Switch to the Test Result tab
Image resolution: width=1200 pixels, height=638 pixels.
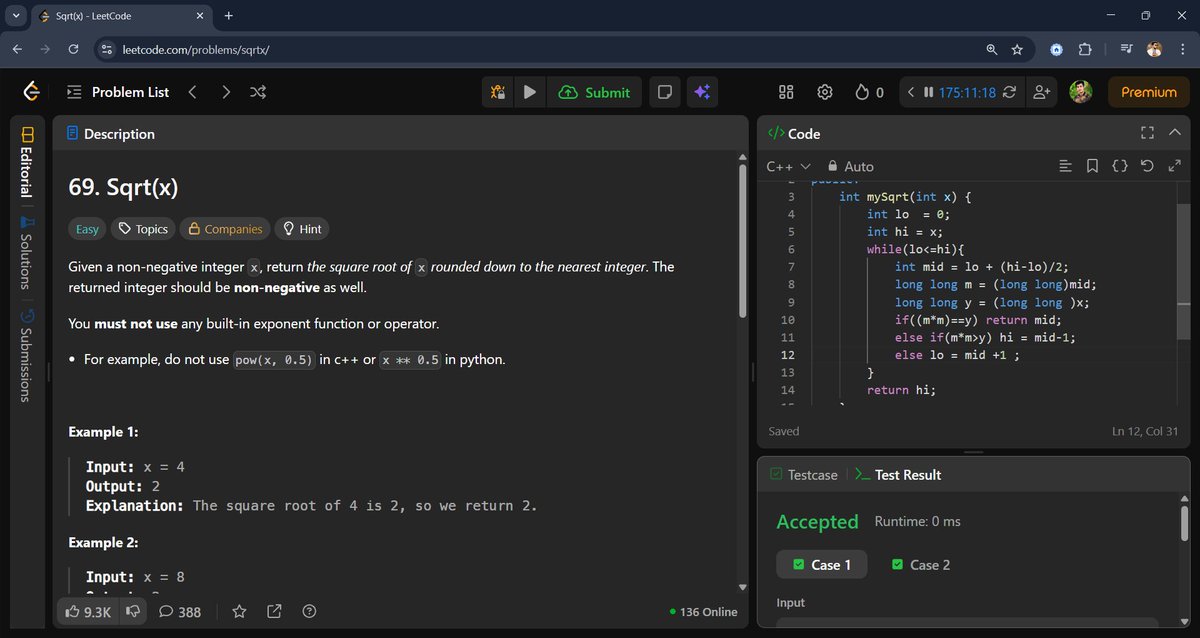point(898,475)
